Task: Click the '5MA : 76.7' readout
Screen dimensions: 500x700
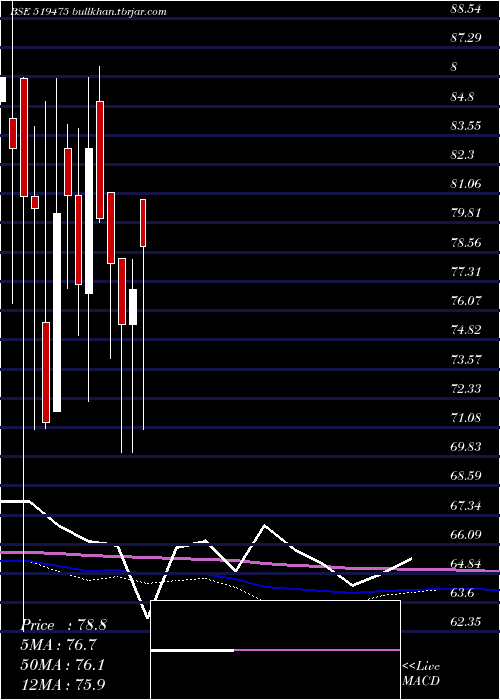Action: pyautogui.click(x=59, y=645)
